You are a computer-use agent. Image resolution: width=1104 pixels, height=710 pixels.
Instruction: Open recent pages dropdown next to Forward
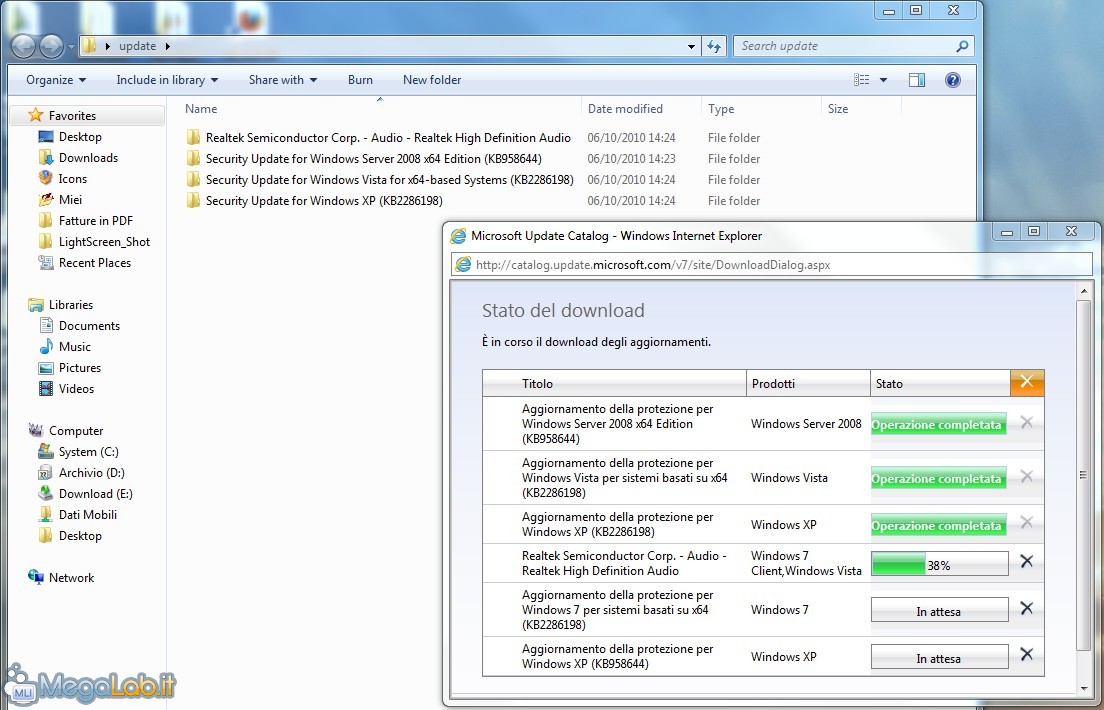[x=71, y=47]
